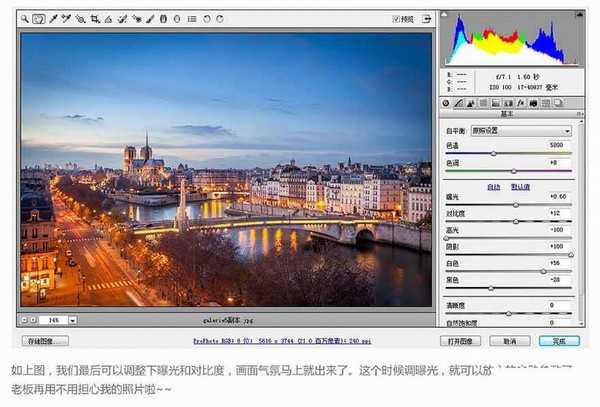Screen dimensions: 600x407
Task: Switch to the Snapshots panel tab
Action: [559, 103]
